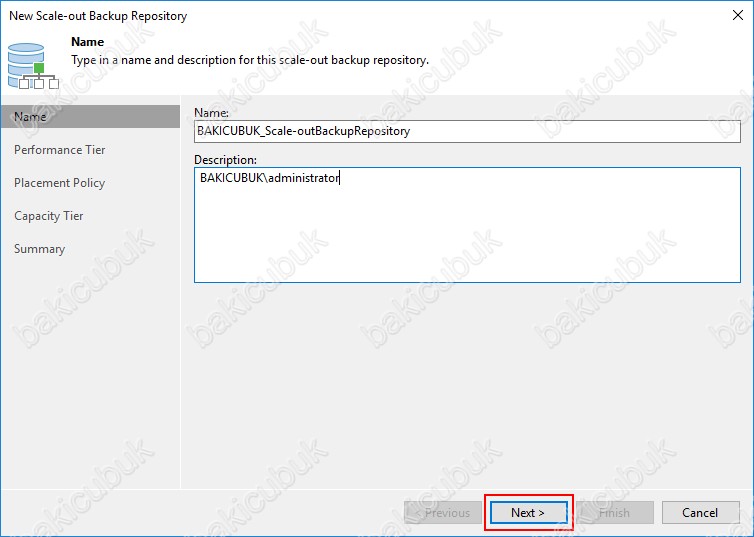Click the Next > button
The height and width of the screenshot is (537, 754).
(x=528, y=512)
